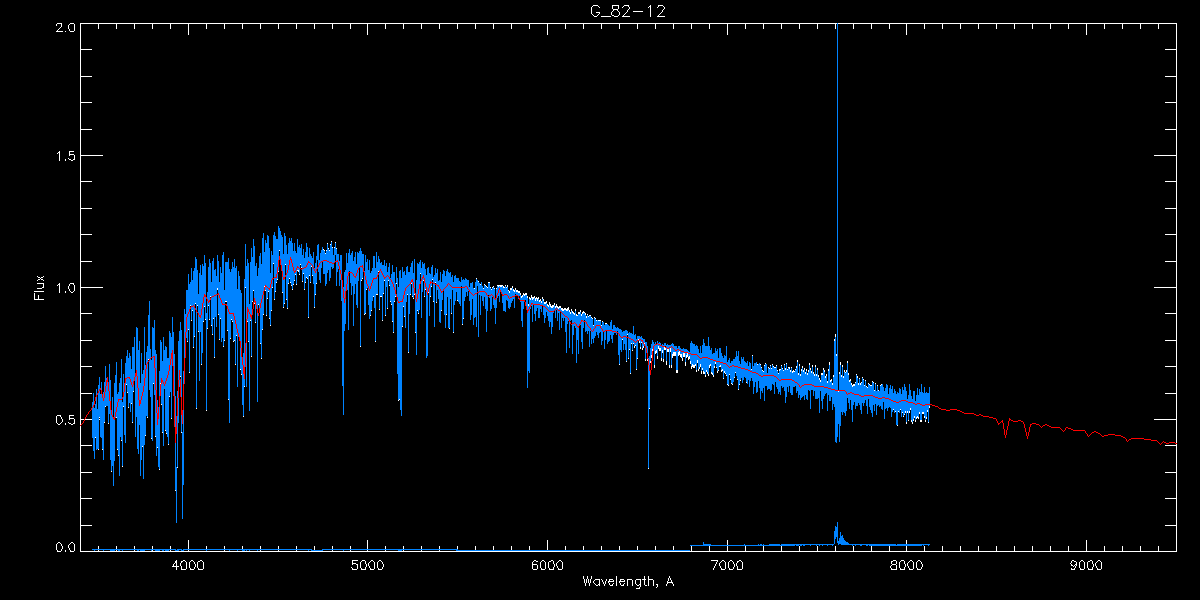Click the 1.5 y-axis tick label
Viewport: 1200px width, 600px height.
pyautogui.click(x=66, y=157)
